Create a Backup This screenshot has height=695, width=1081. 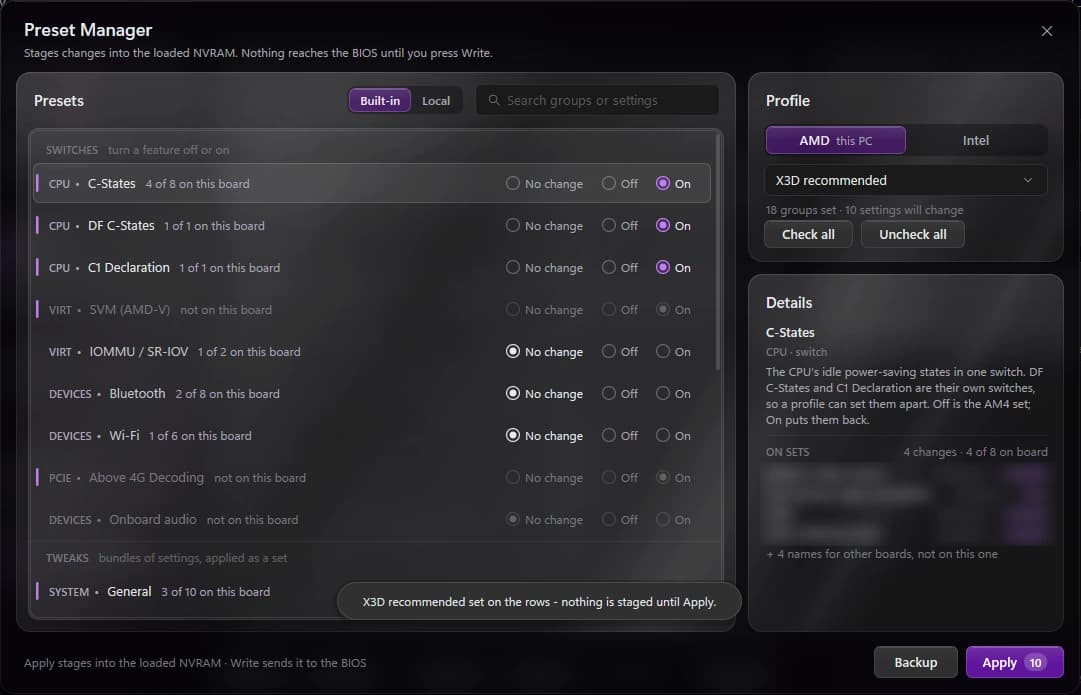[x=916, y=663]
